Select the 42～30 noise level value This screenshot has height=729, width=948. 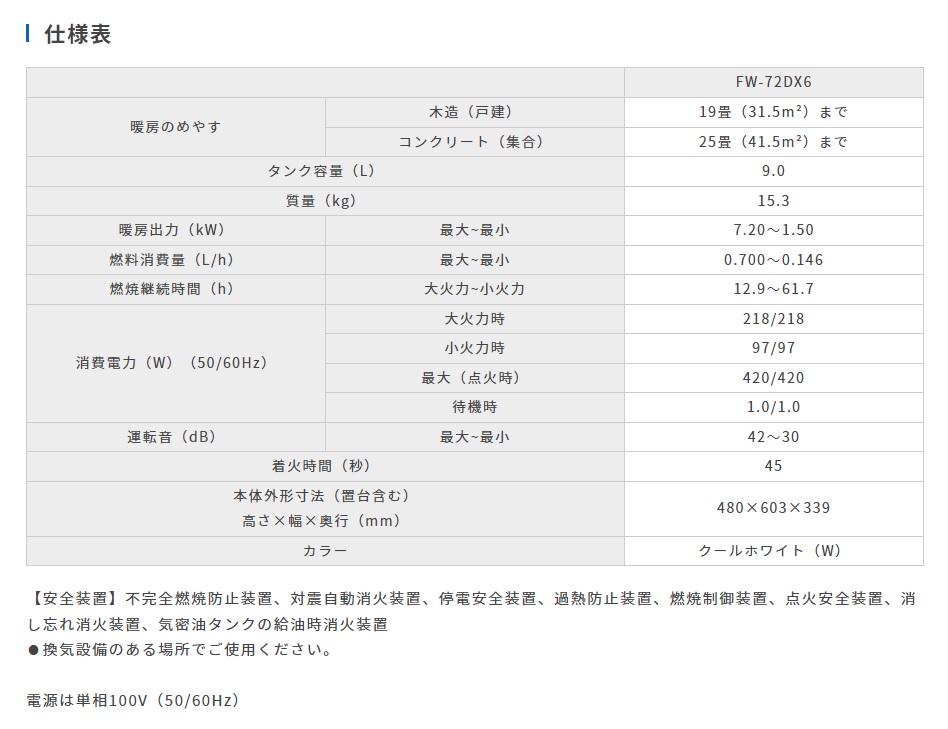click(x=773, y=436)
